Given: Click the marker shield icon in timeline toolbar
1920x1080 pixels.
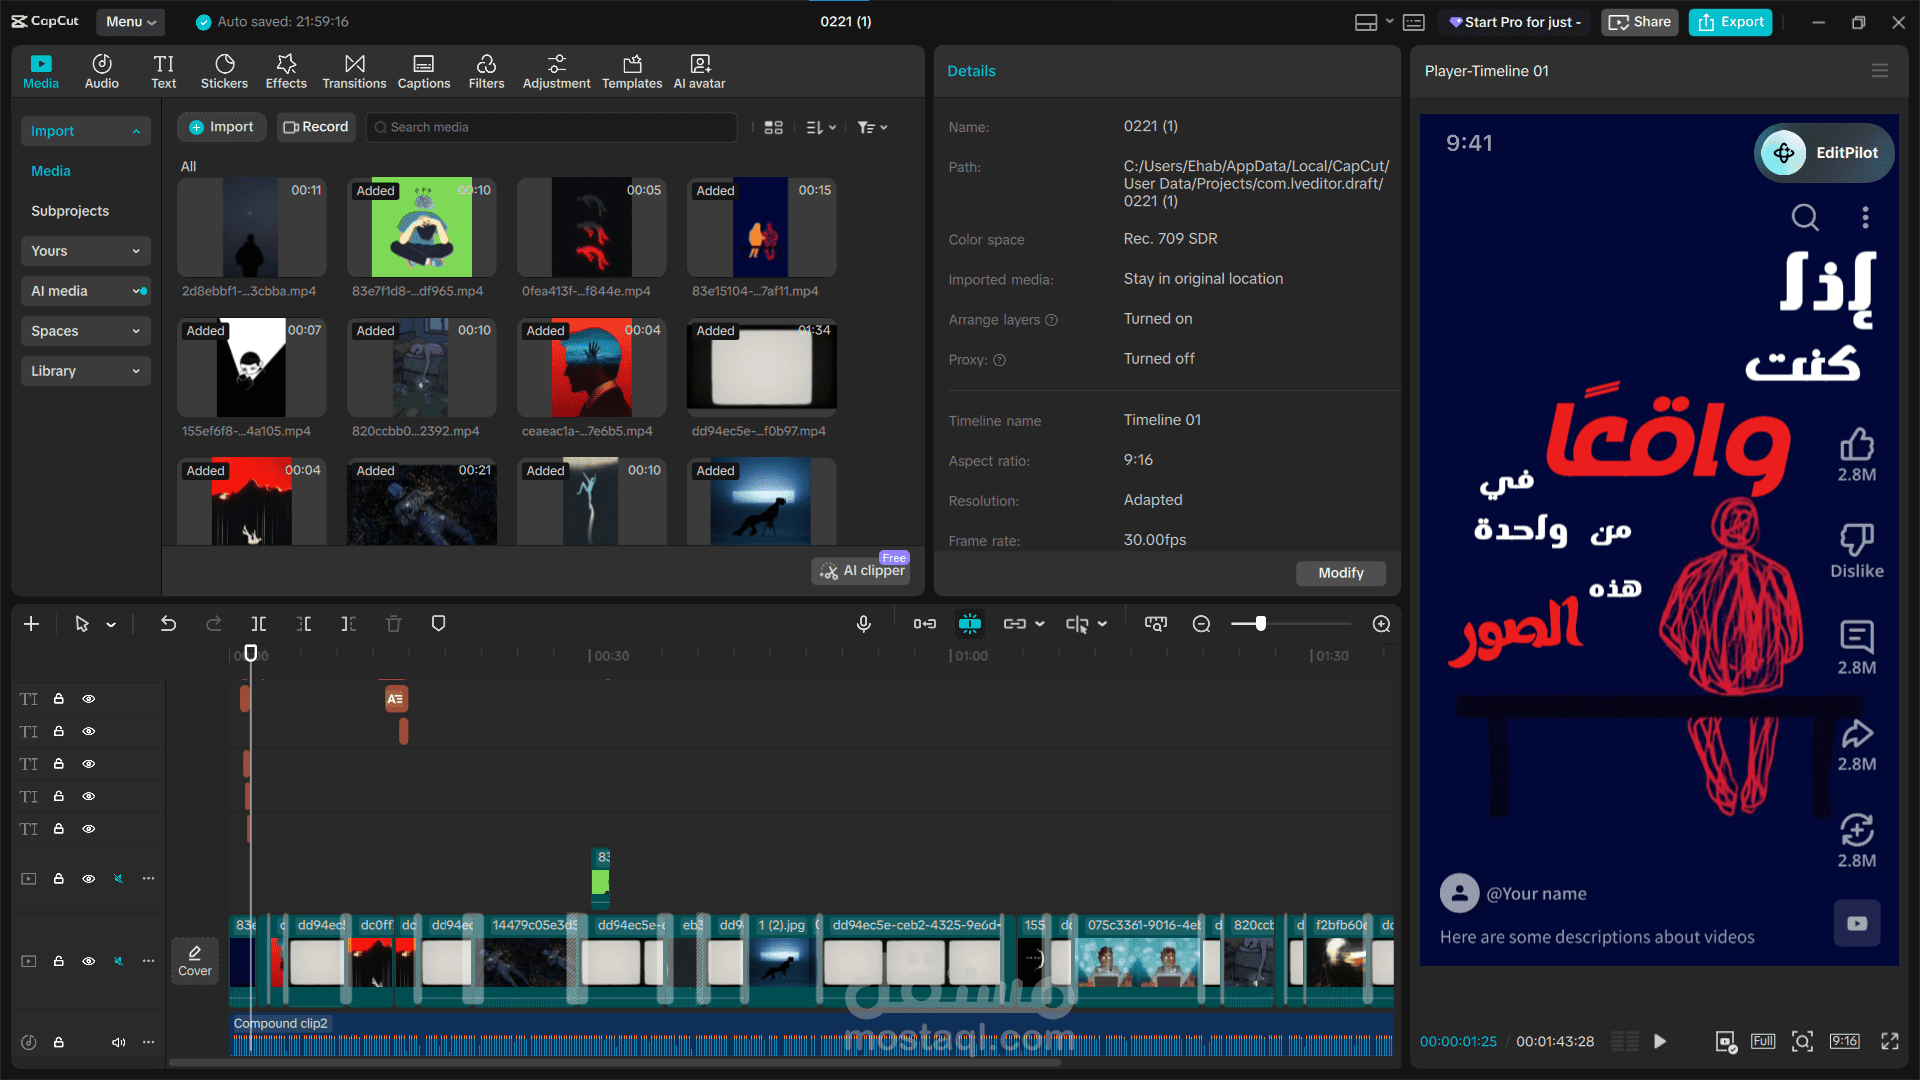Looking at the screenshot, I should [438, 624].
